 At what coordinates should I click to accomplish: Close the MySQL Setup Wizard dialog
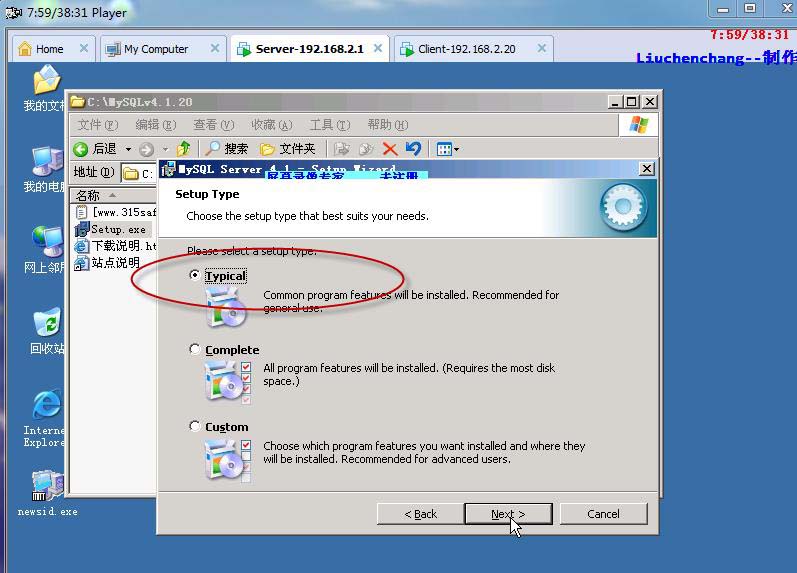646,169
